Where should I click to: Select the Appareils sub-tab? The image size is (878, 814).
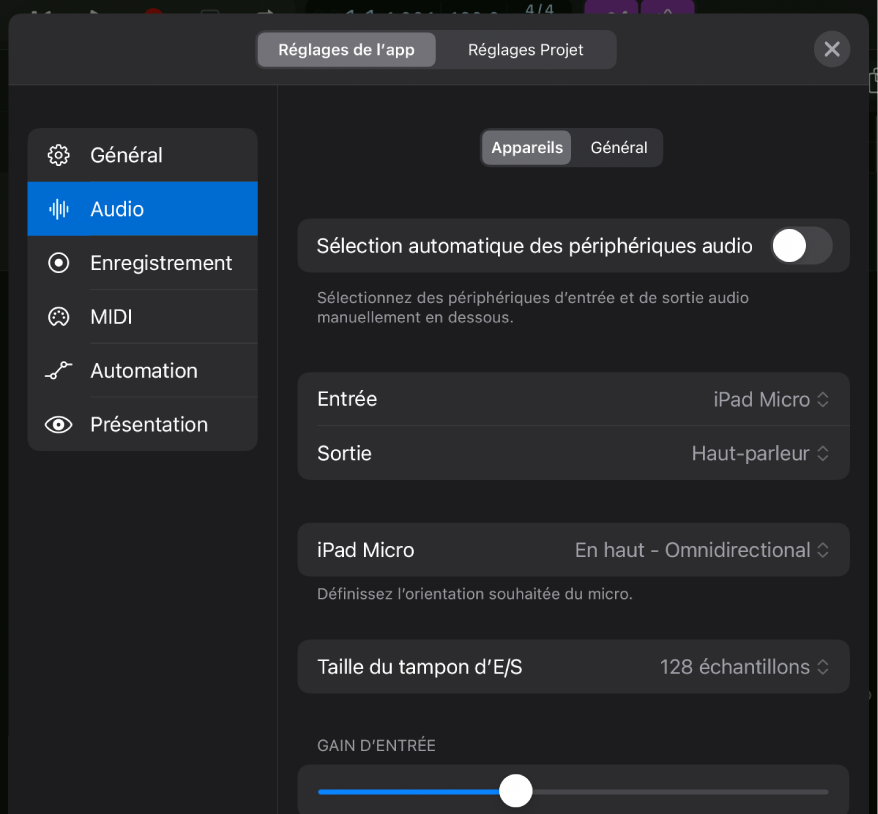[x=527, y=147]
